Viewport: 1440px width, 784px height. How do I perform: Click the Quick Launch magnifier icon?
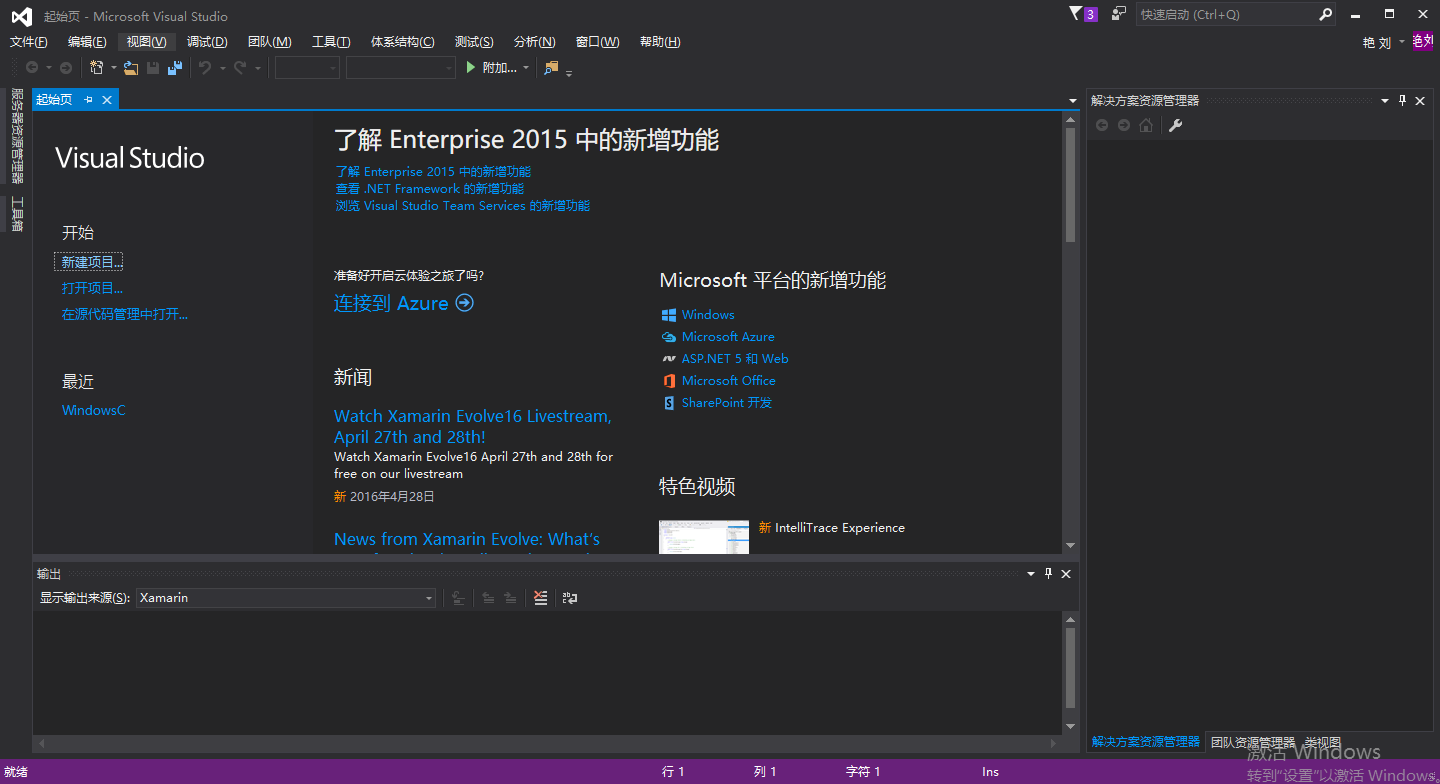(1325, 14)
